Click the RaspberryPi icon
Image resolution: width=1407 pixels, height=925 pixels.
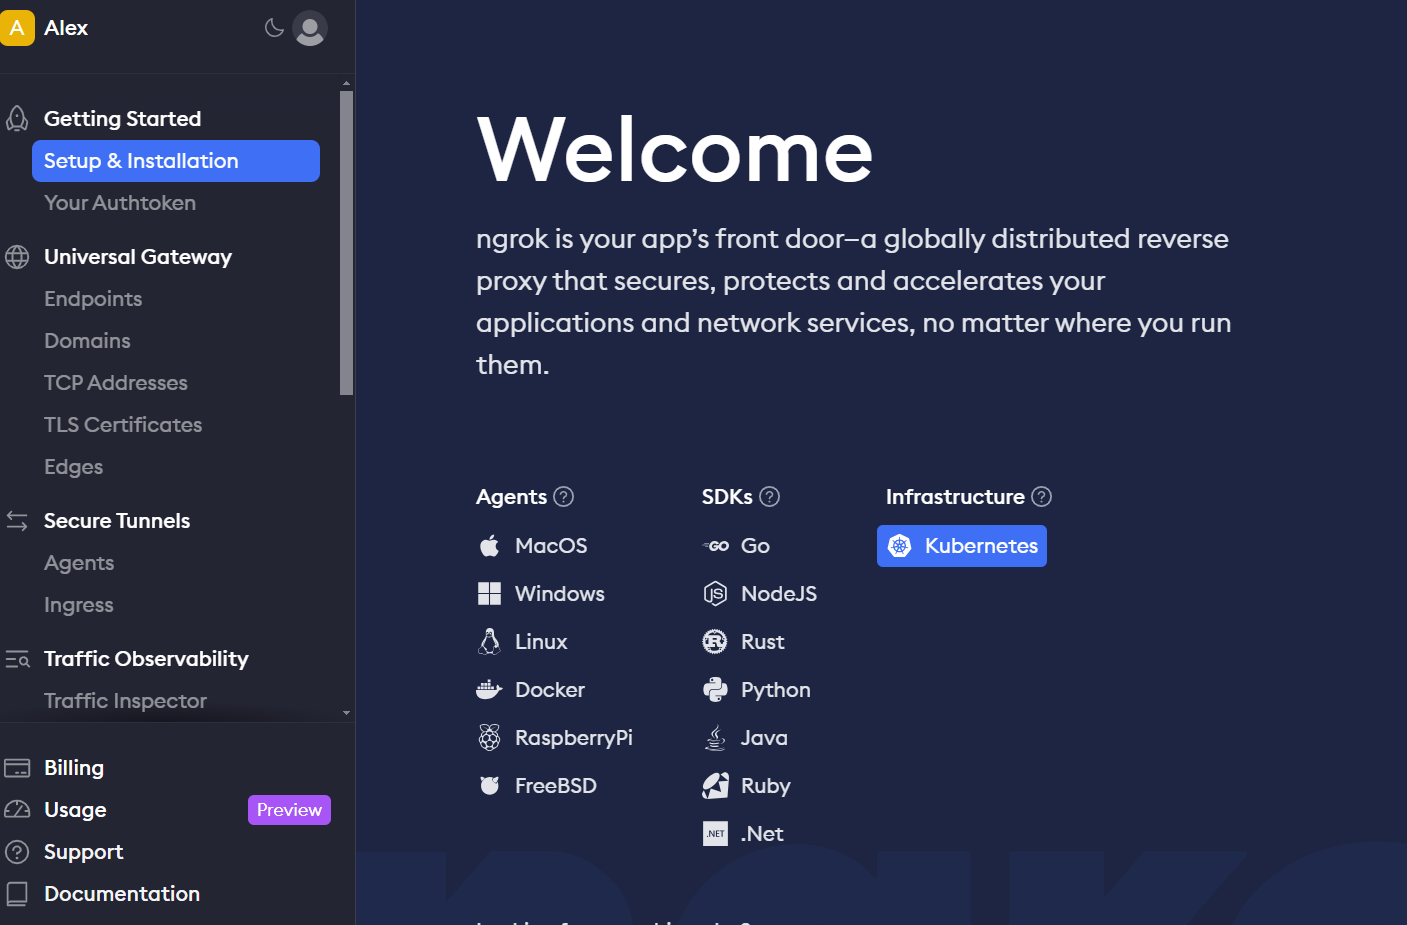click(x=489, y=738)
